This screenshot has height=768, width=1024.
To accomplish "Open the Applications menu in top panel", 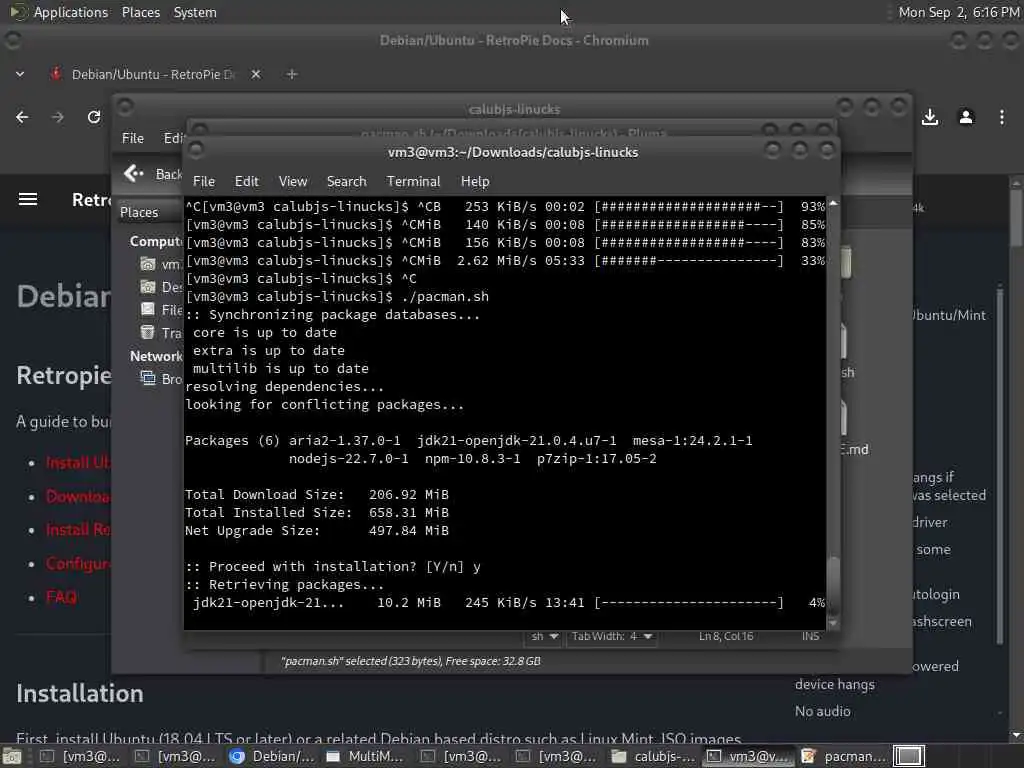I will [71, 12].
